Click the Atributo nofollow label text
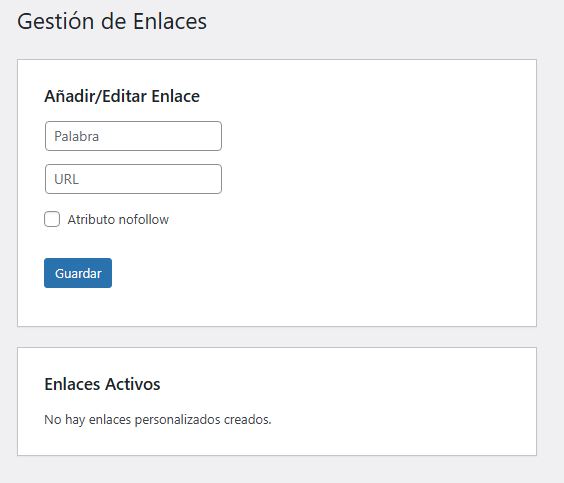Image resolution: width=564 pixels, height=483 pixels. (118, 219)
